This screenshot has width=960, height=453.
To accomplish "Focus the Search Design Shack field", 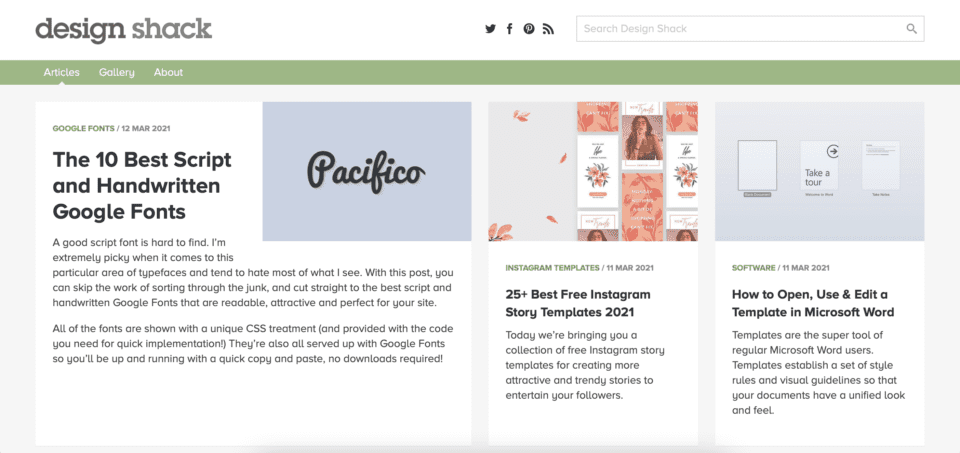I will tap(740, 29).
